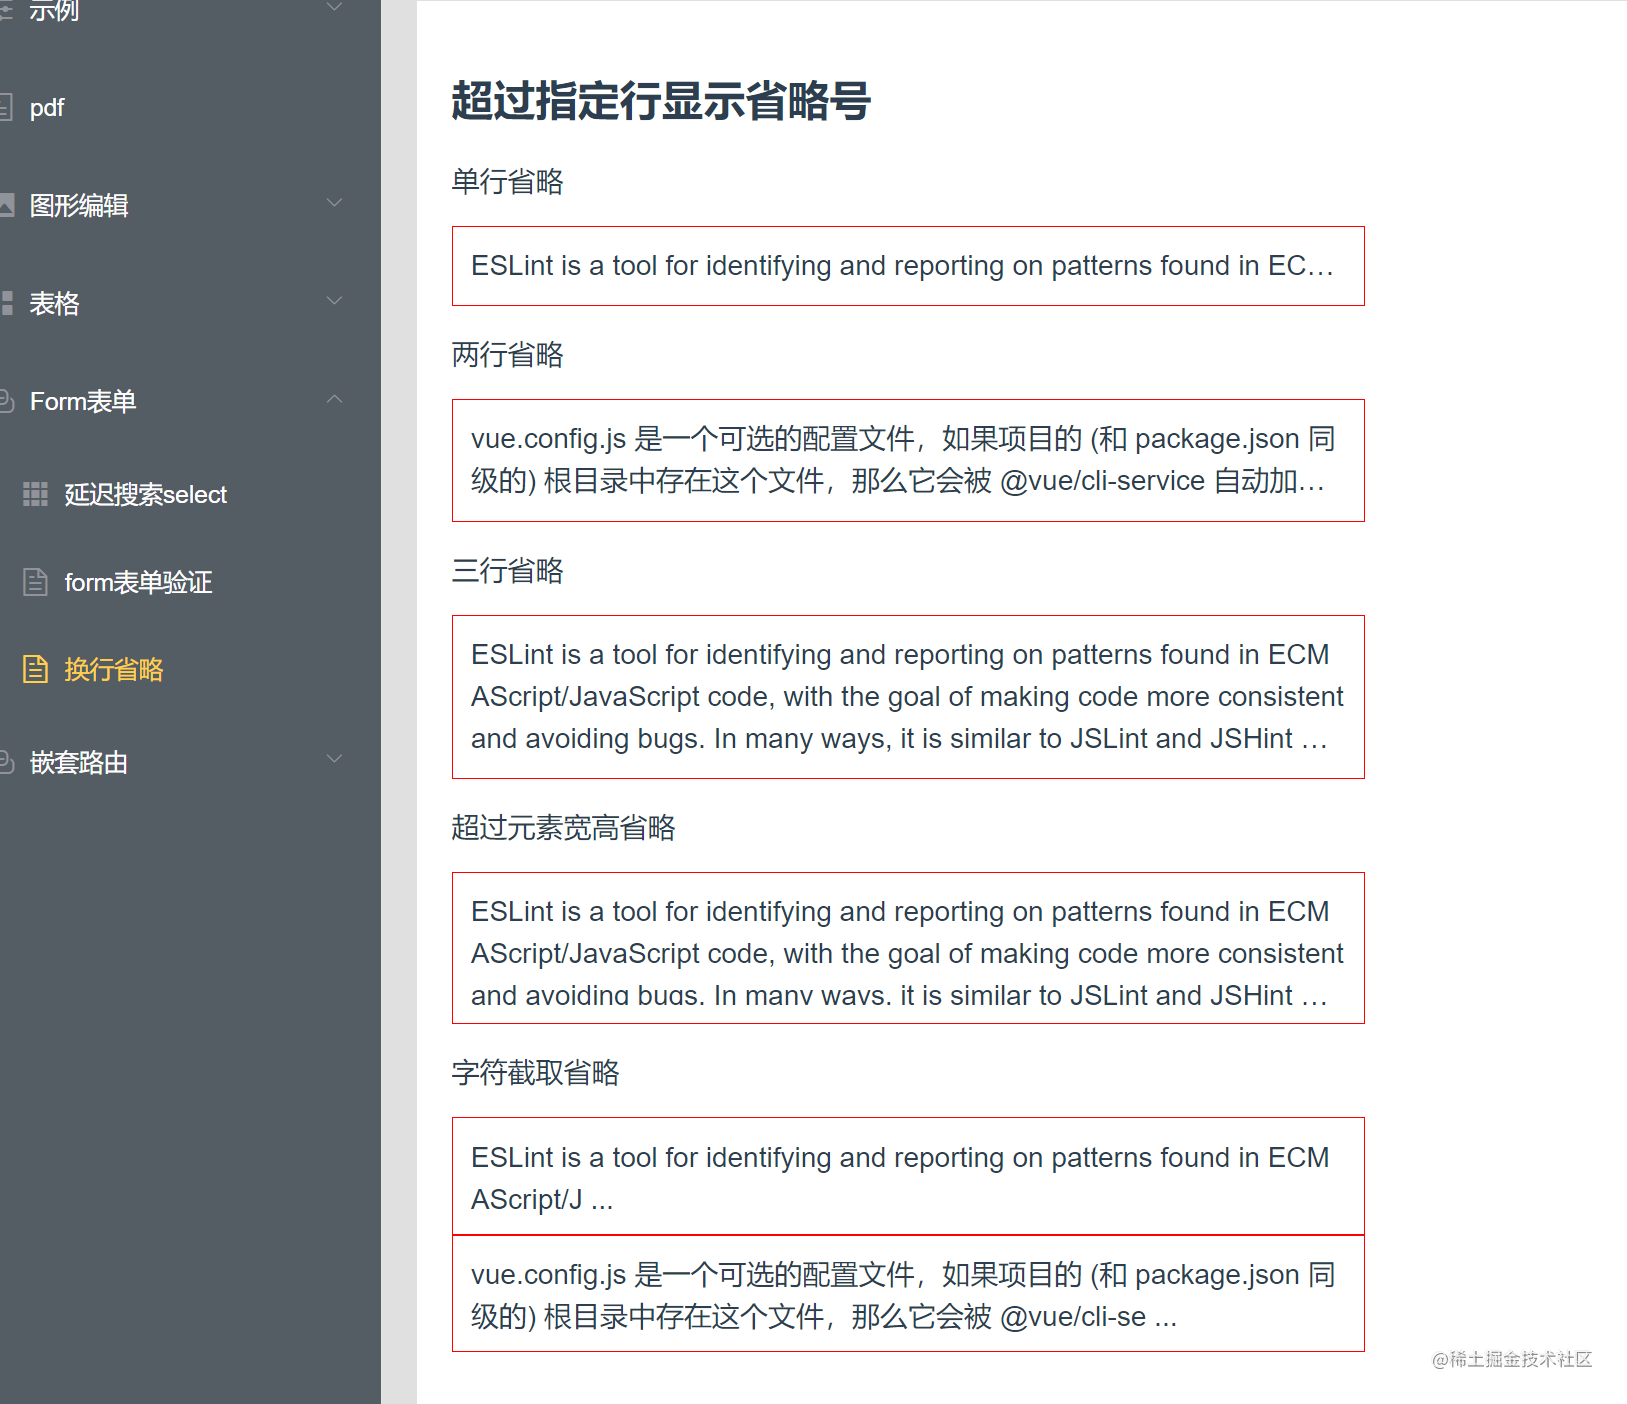Click the grid icon beside 延迟搜索select
The width and height of the screenshot is (1627, 1404).
[36, 494]
